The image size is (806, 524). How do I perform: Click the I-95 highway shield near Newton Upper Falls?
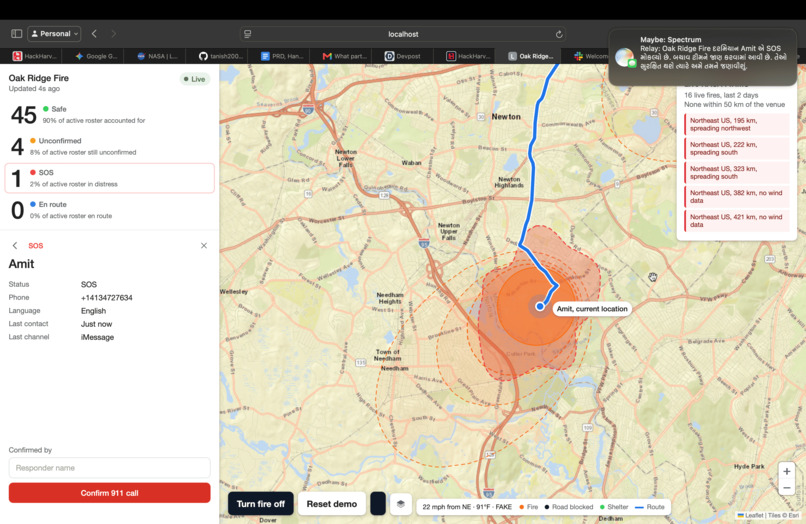pos(424,243)
